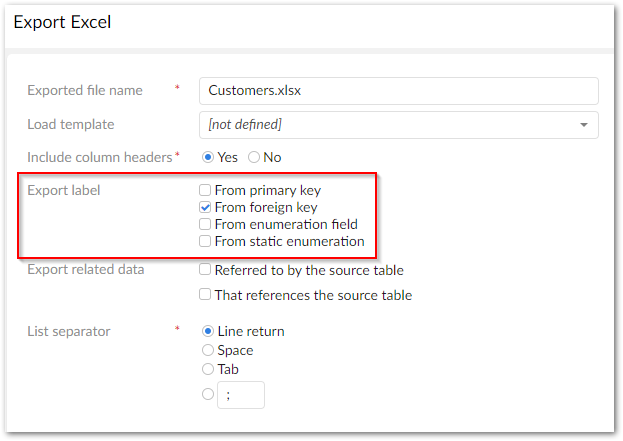The width and height of the screenshot is (623, 441).
Task: Check From static enumeration option
Action: [205, 242]
